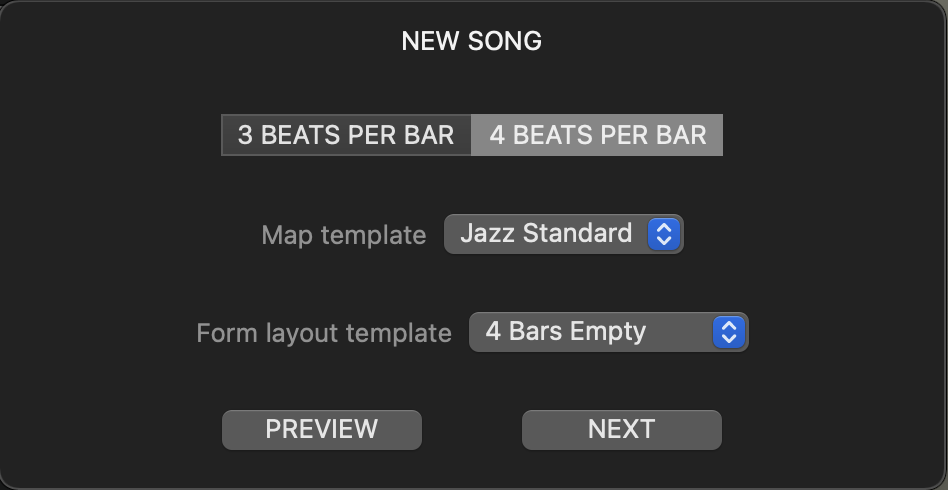Select the 4 BEATS PER BAR option

(x=597, y=135)
